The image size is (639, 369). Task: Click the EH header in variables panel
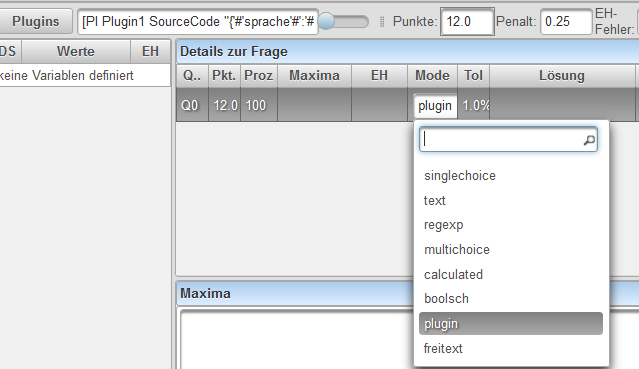[150, 51]
